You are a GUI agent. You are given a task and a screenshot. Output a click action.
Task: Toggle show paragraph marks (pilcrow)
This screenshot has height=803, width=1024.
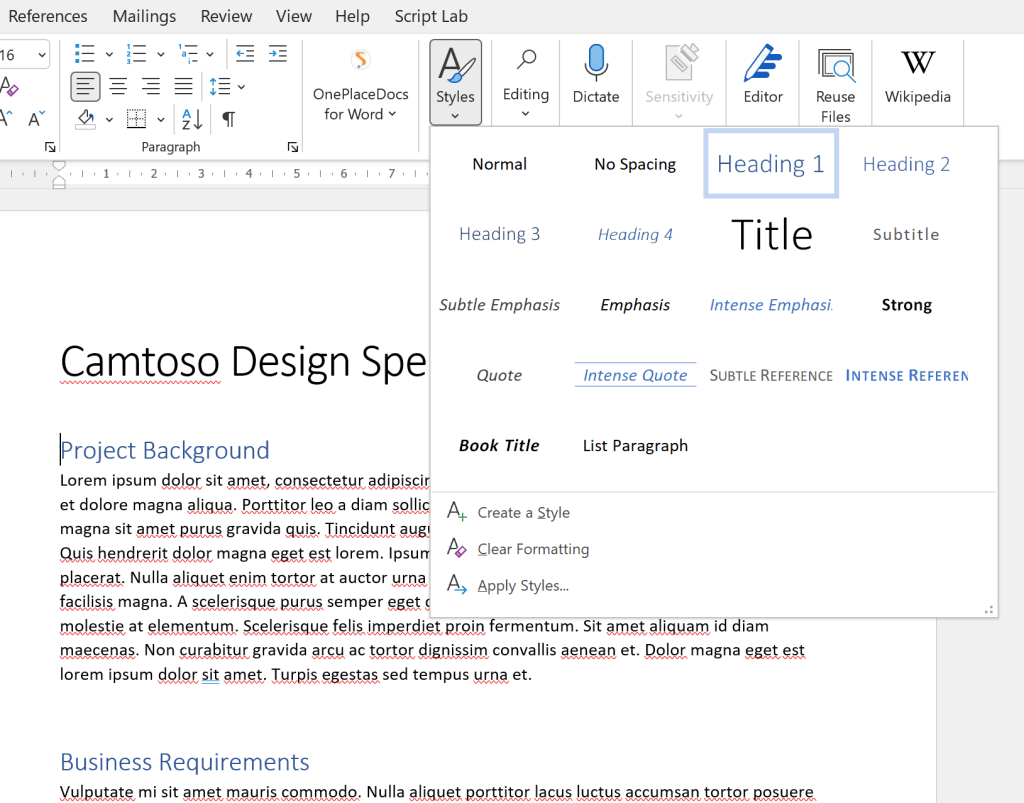(229, 120)
